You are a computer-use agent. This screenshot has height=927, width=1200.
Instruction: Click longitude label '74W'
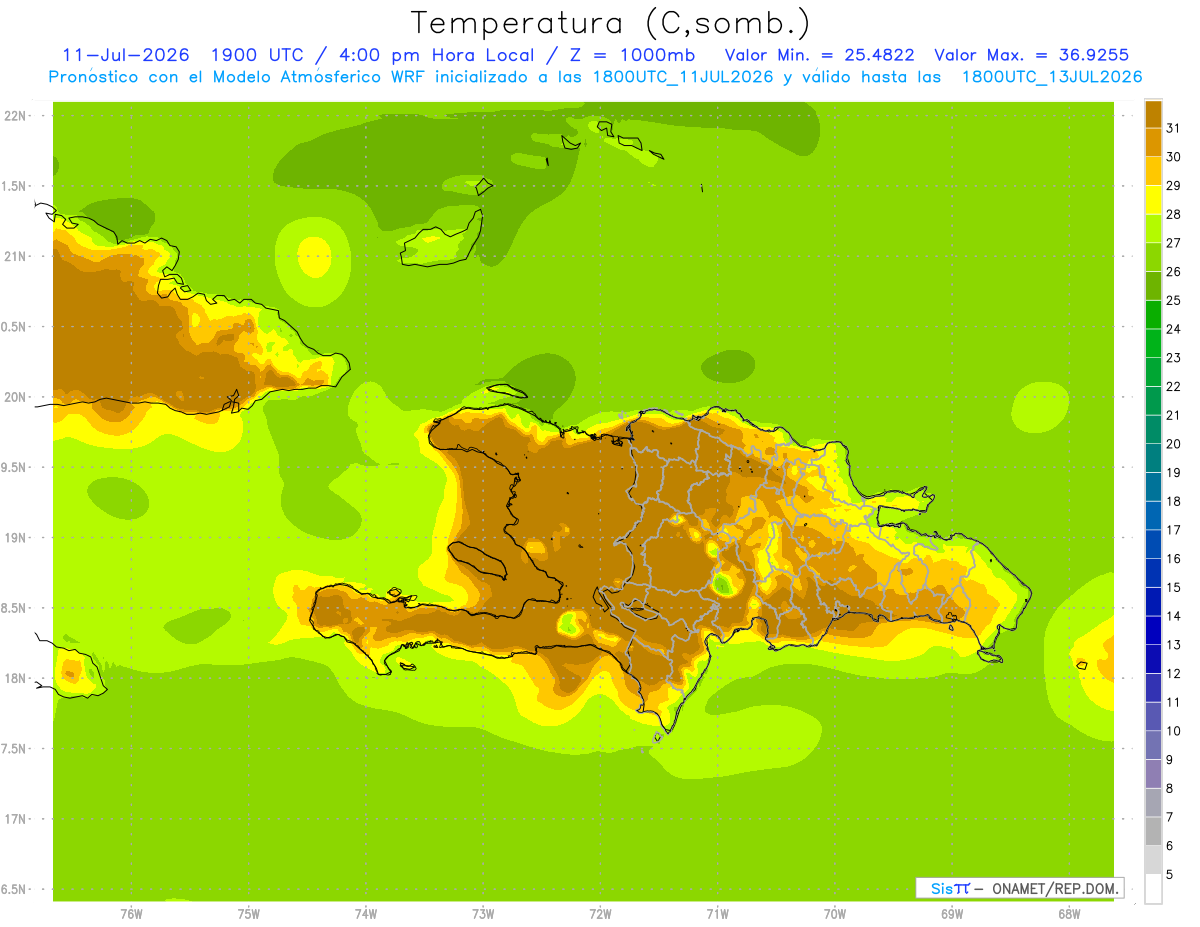[x=366, y=914]
